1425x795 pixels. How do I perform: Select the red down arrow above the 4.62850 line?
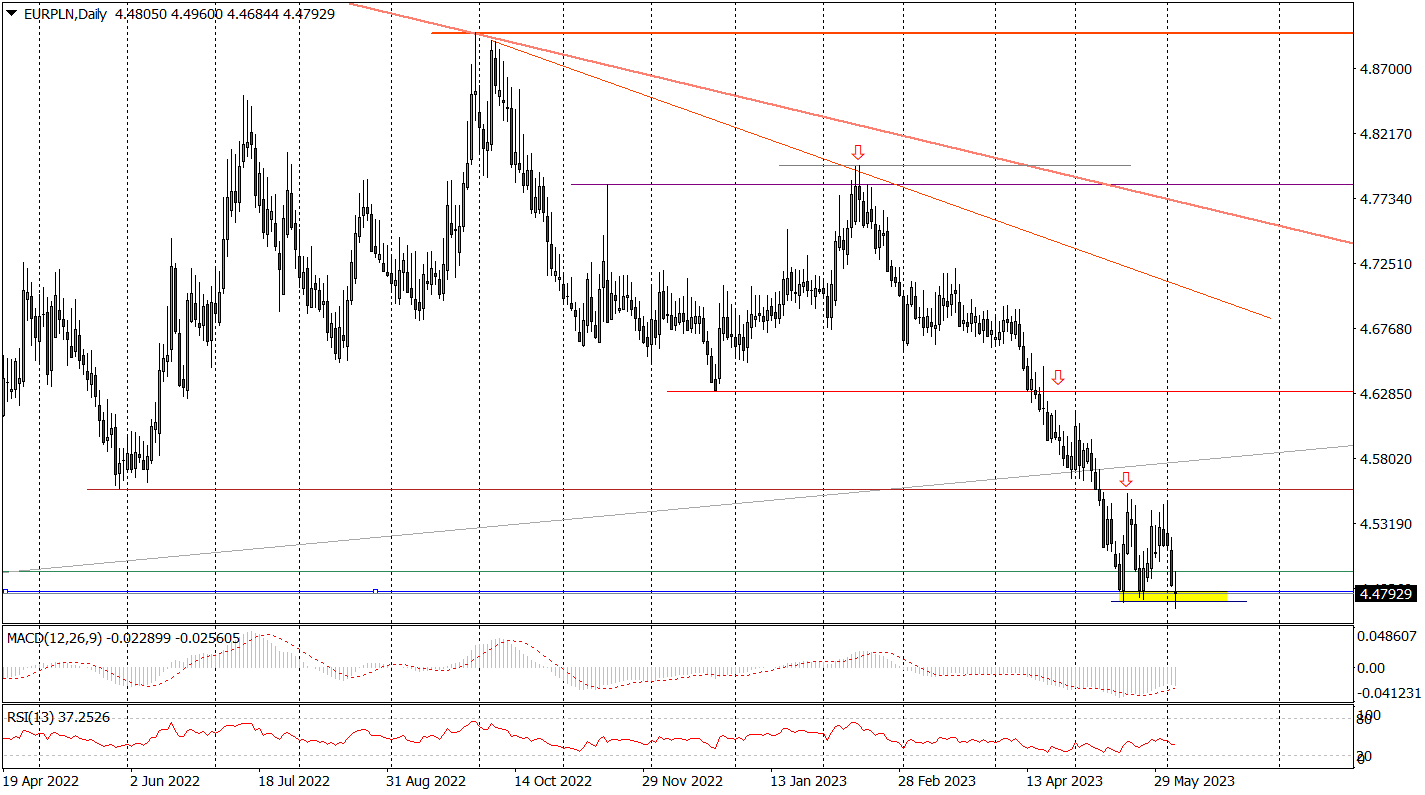(1058, 377)
